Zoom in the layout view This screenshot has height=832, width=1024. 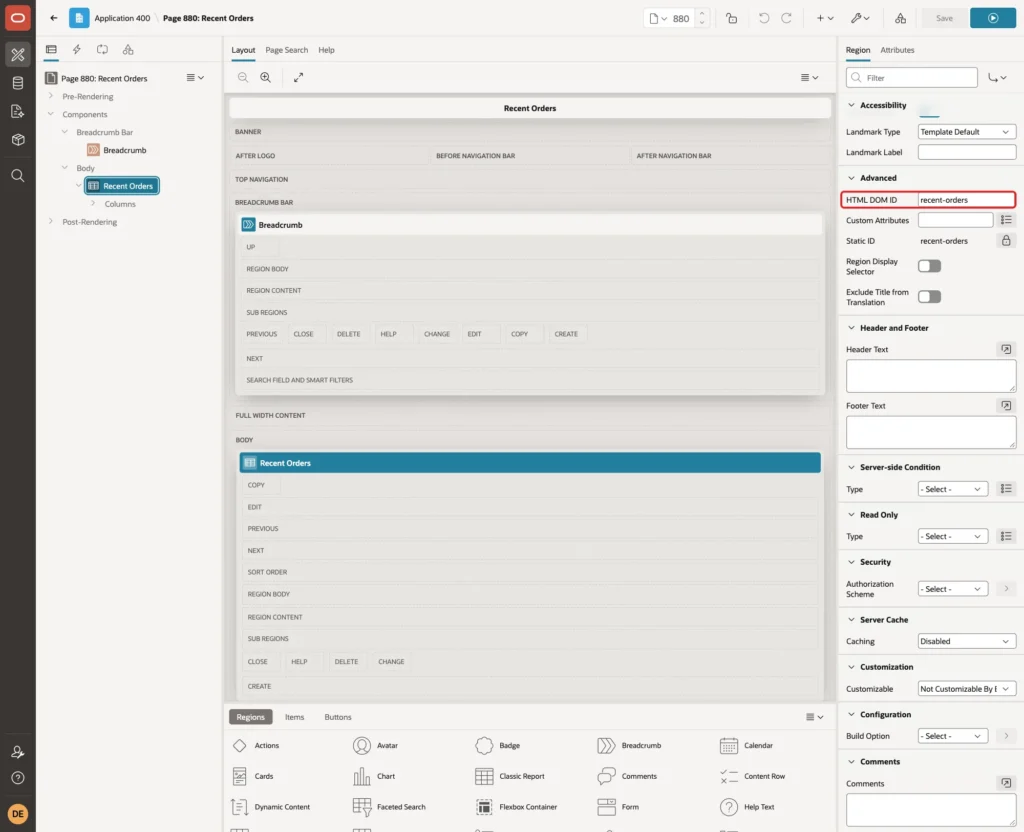[x=266, y=77]
